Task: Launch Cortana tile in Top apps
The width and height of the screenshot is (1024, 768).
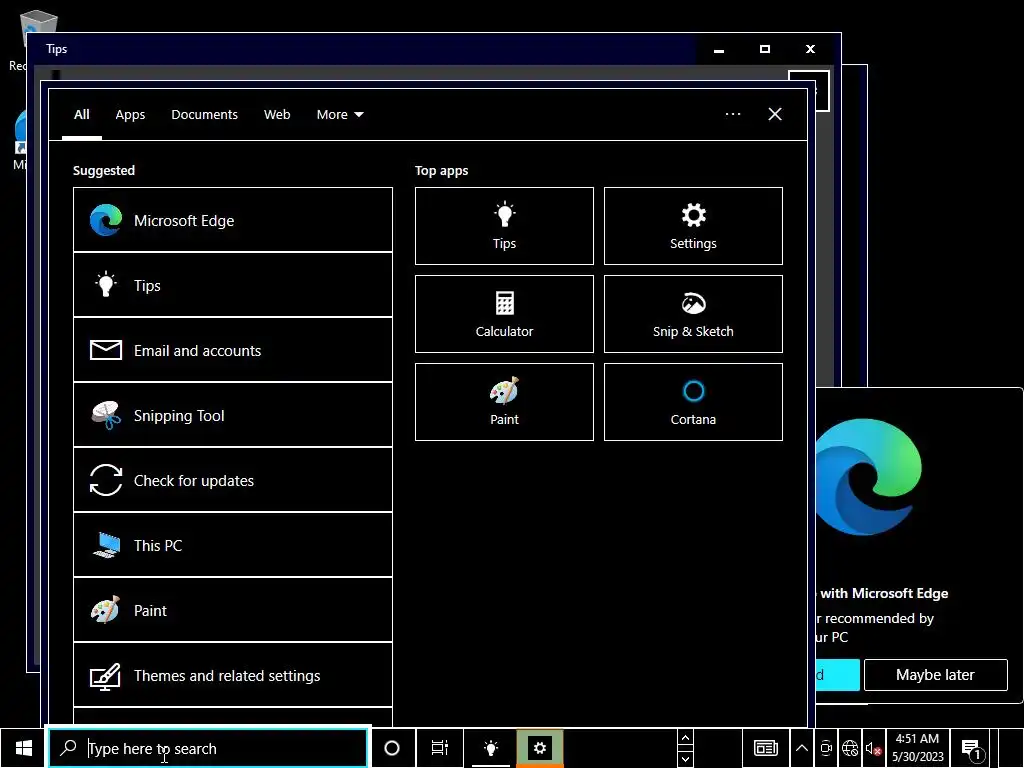Action: (693, 402)
